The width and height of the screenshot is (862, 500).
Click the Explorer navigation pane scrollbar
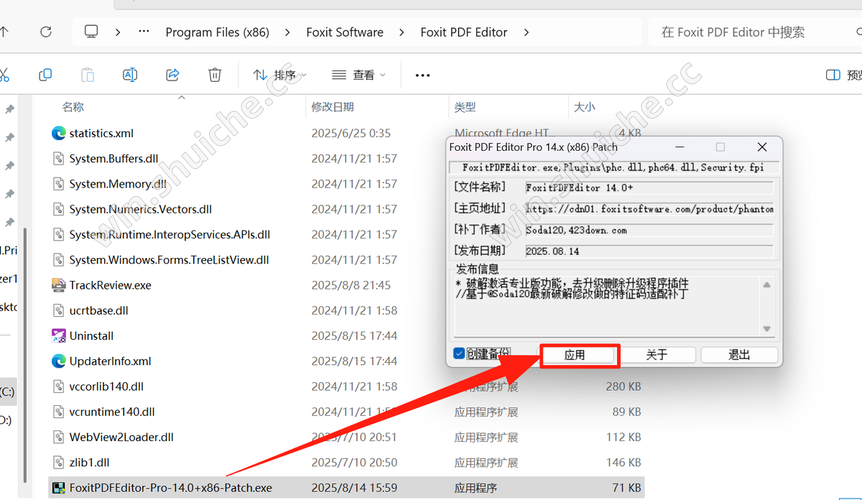pos(25,355)
